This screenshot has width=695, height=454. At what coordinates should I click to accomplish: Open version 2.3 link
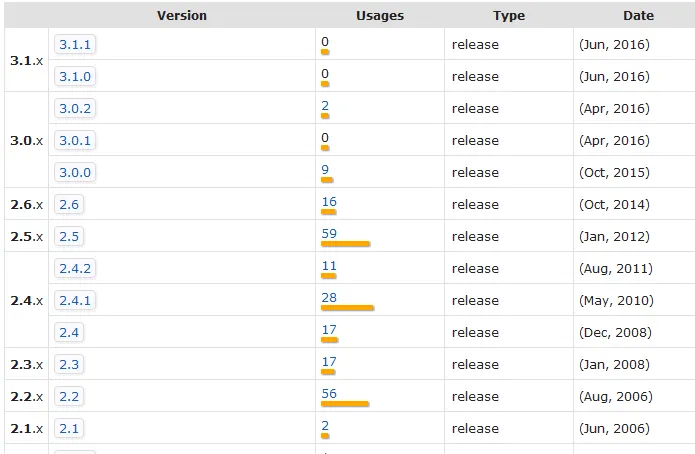(68, 365)
